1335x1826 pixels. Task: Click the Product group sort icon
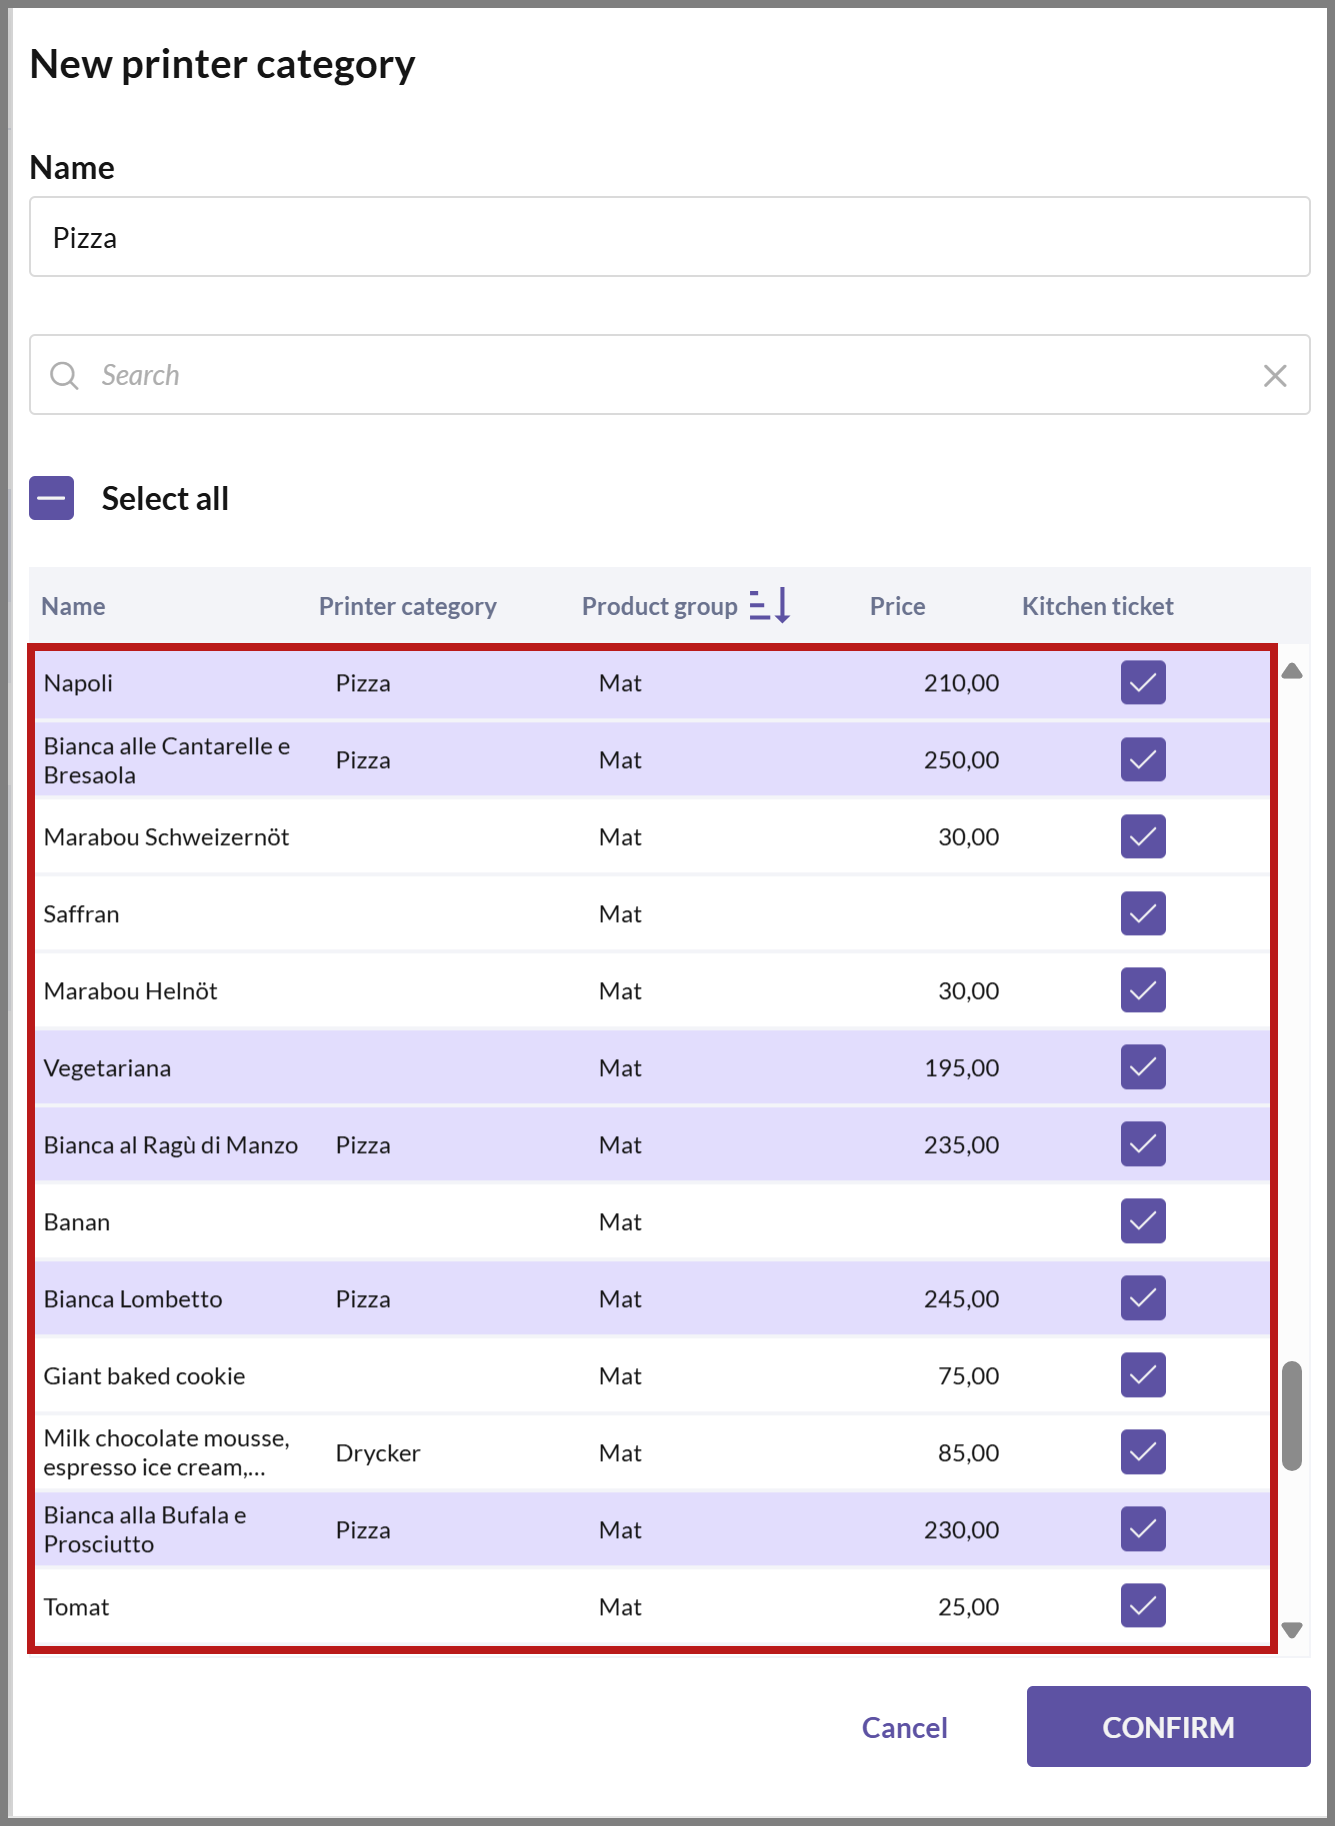pyautogui.click(x=770, y=605)
